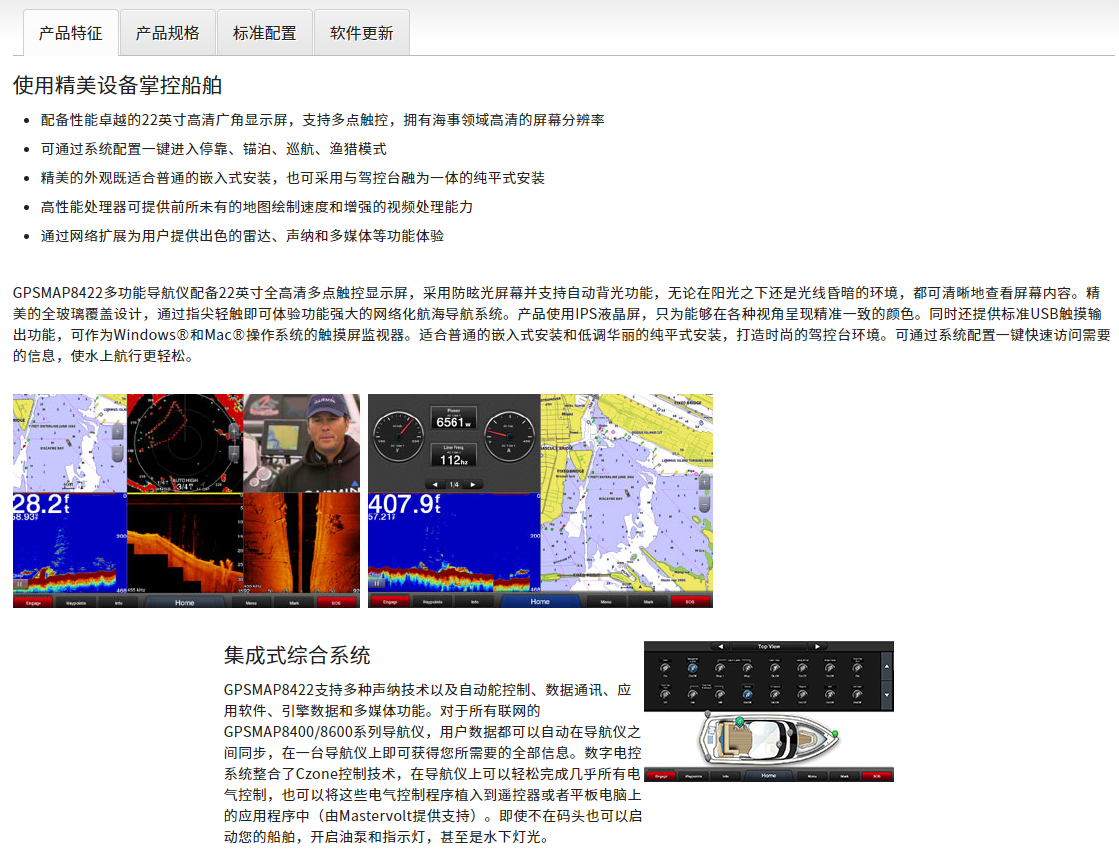Open the gauges and chart screenshot with 407.9 depth

540,501
